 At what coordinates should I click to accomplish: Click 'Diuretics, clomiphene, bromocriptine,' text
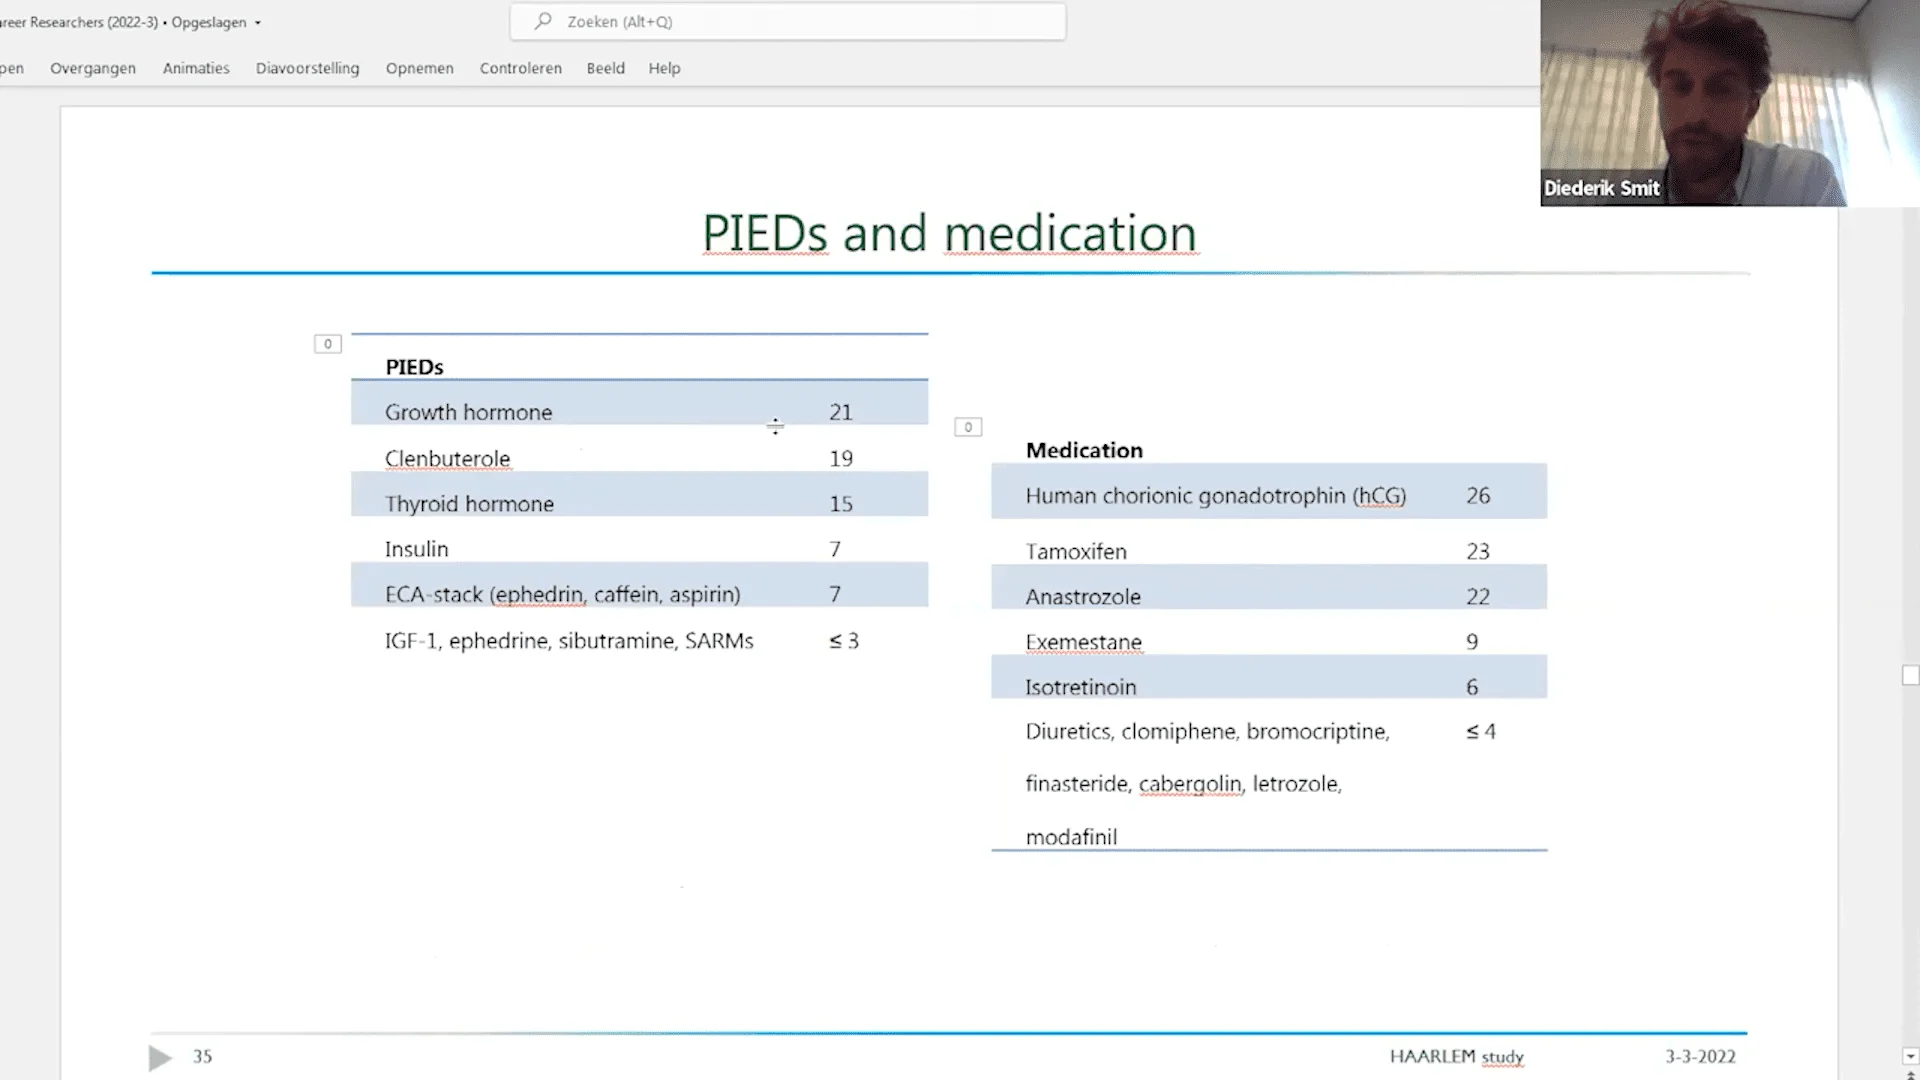pos(1208,732)
